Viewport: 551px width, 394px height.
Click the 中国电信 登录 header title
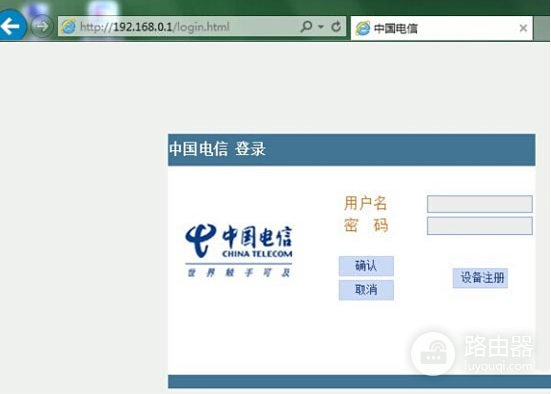pyautogui.click(x=217, y=149)
